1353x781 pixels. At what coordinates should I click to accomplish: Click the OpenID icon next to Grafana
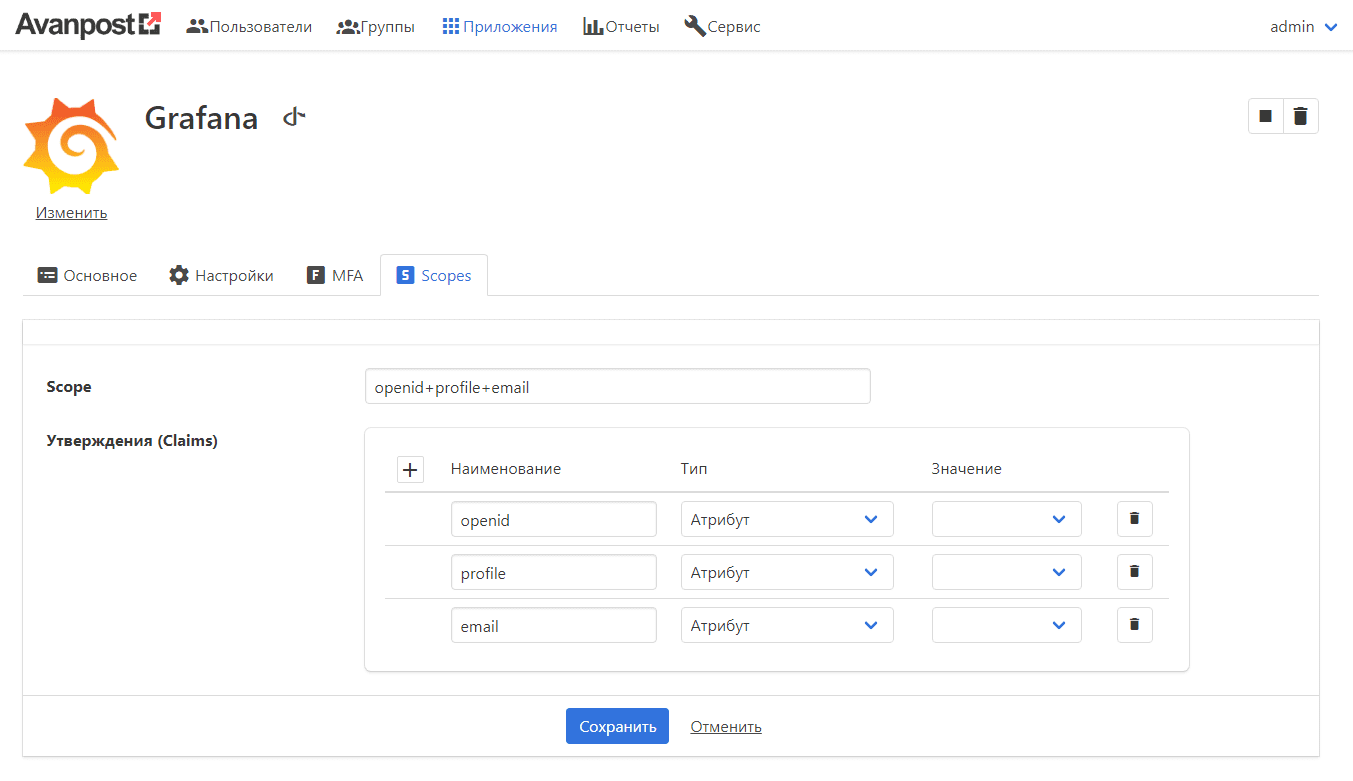click(293, 118)
